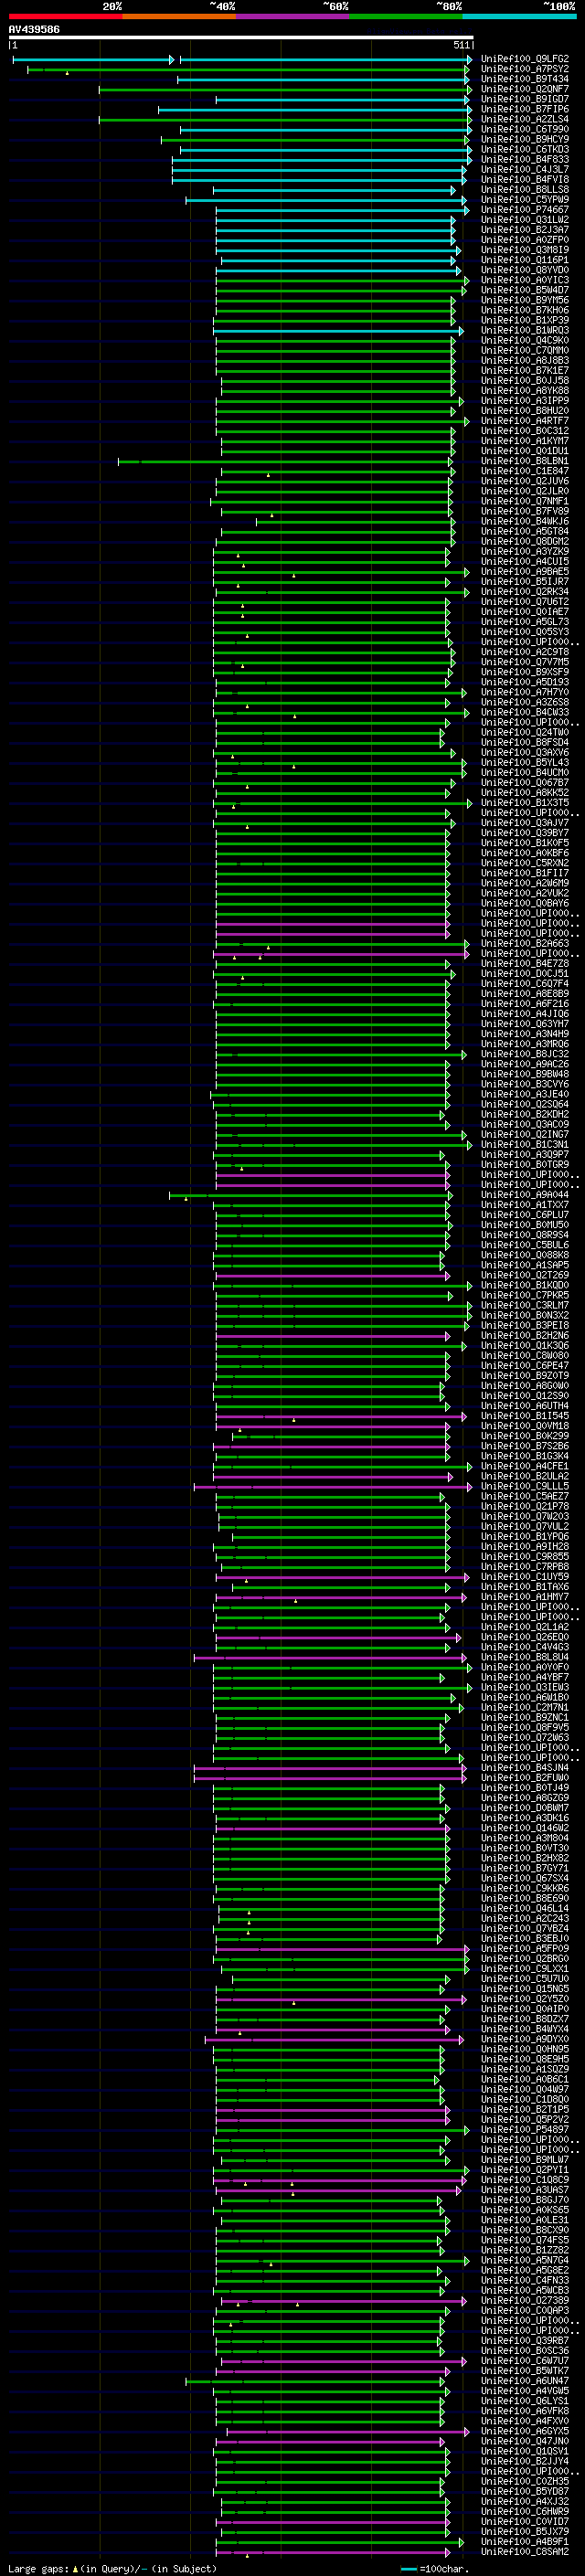Click hit label UniRef100_Q4C9K0
This screenshot has width=585, height=2576.
[525, 341]
